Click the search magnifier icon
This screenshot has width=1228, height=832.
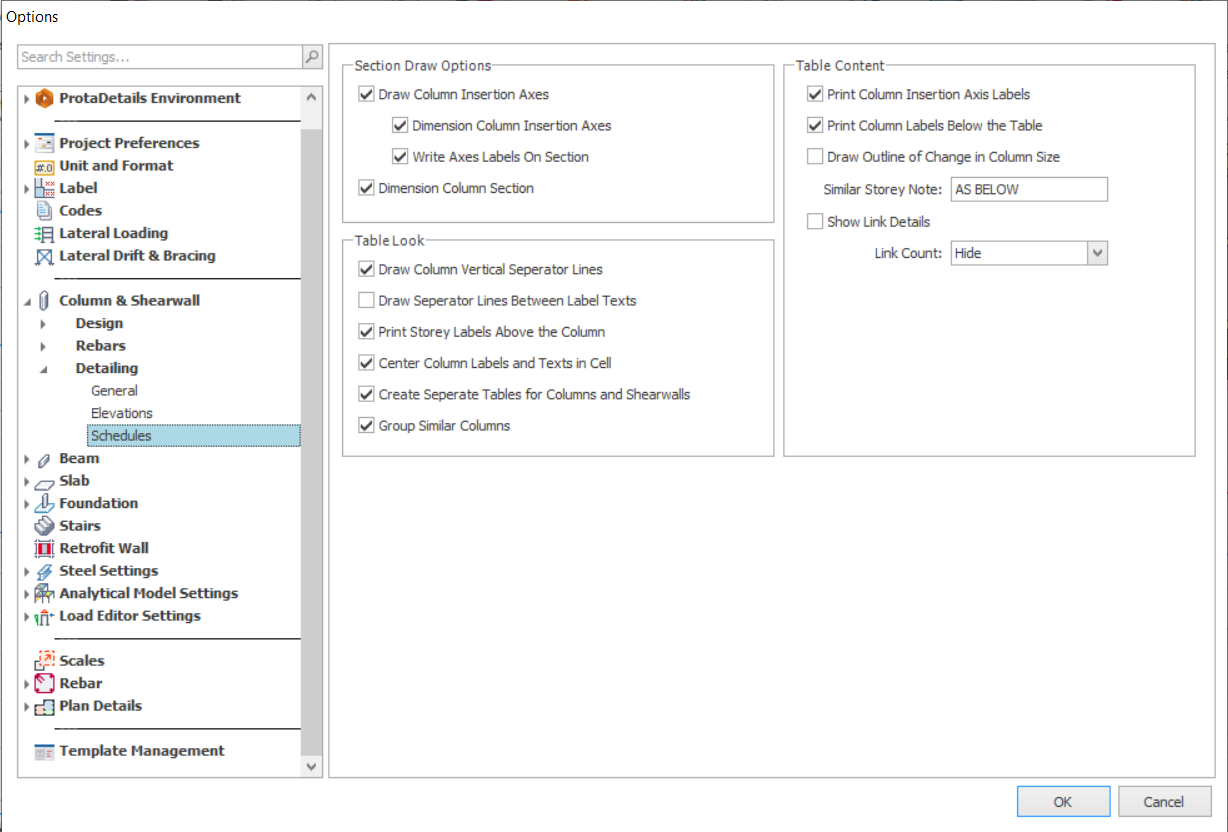[312, 57]
